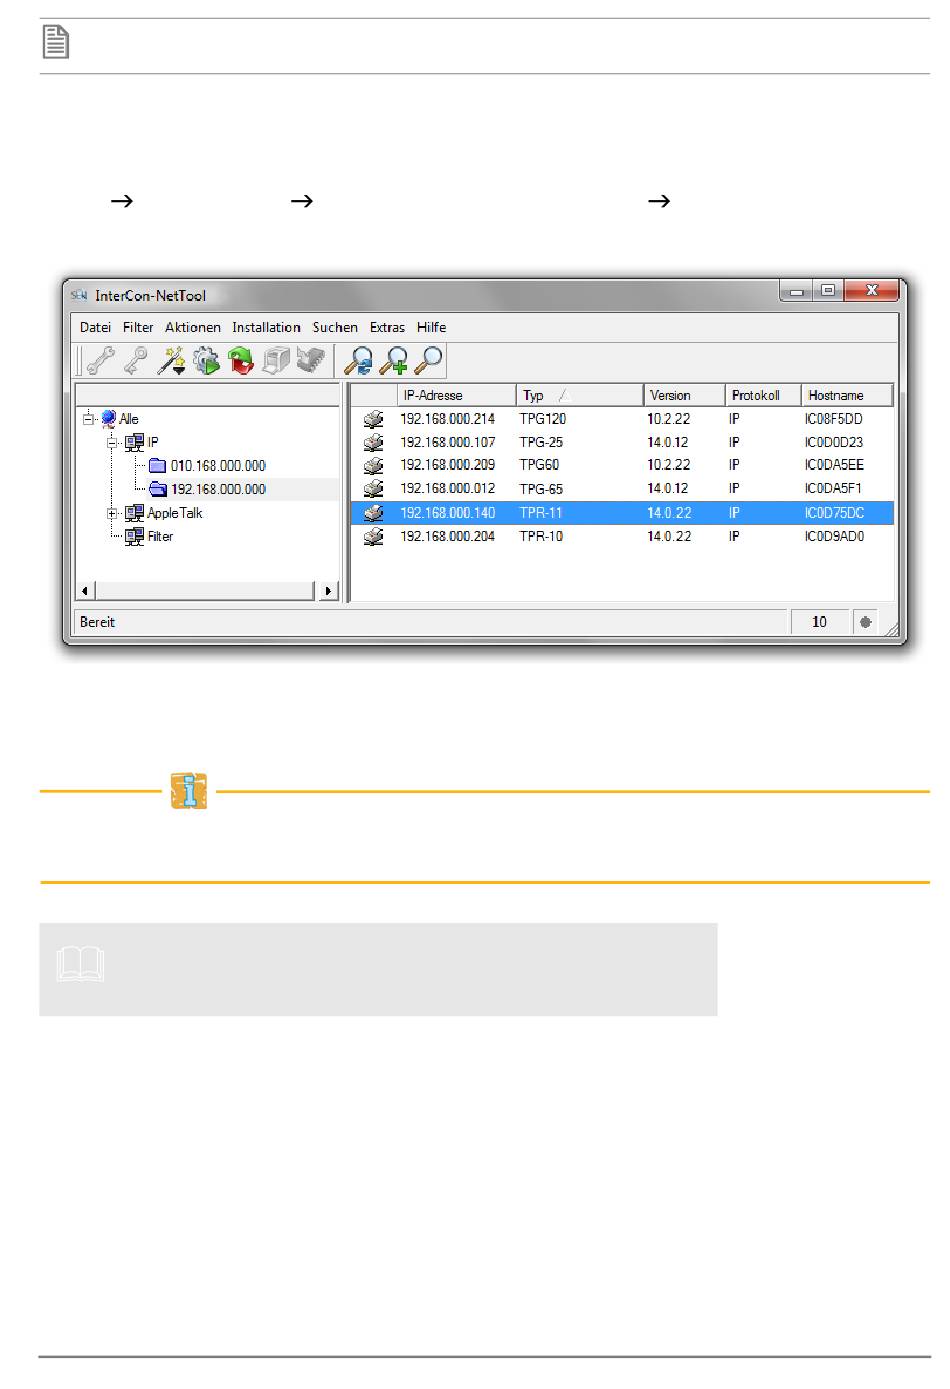Open the Aktionen menu
The image size is (950, 1389).
193,327
